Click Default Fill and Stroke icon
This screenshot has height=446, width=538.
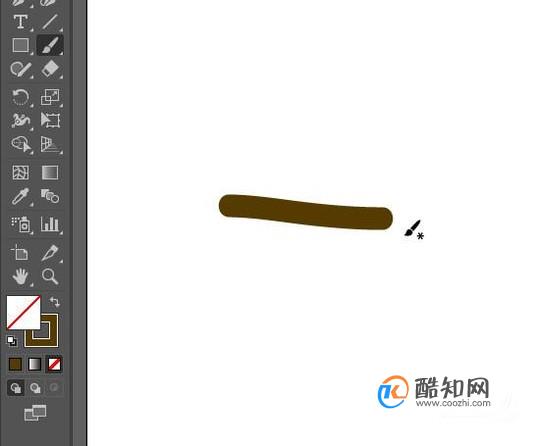12,341
